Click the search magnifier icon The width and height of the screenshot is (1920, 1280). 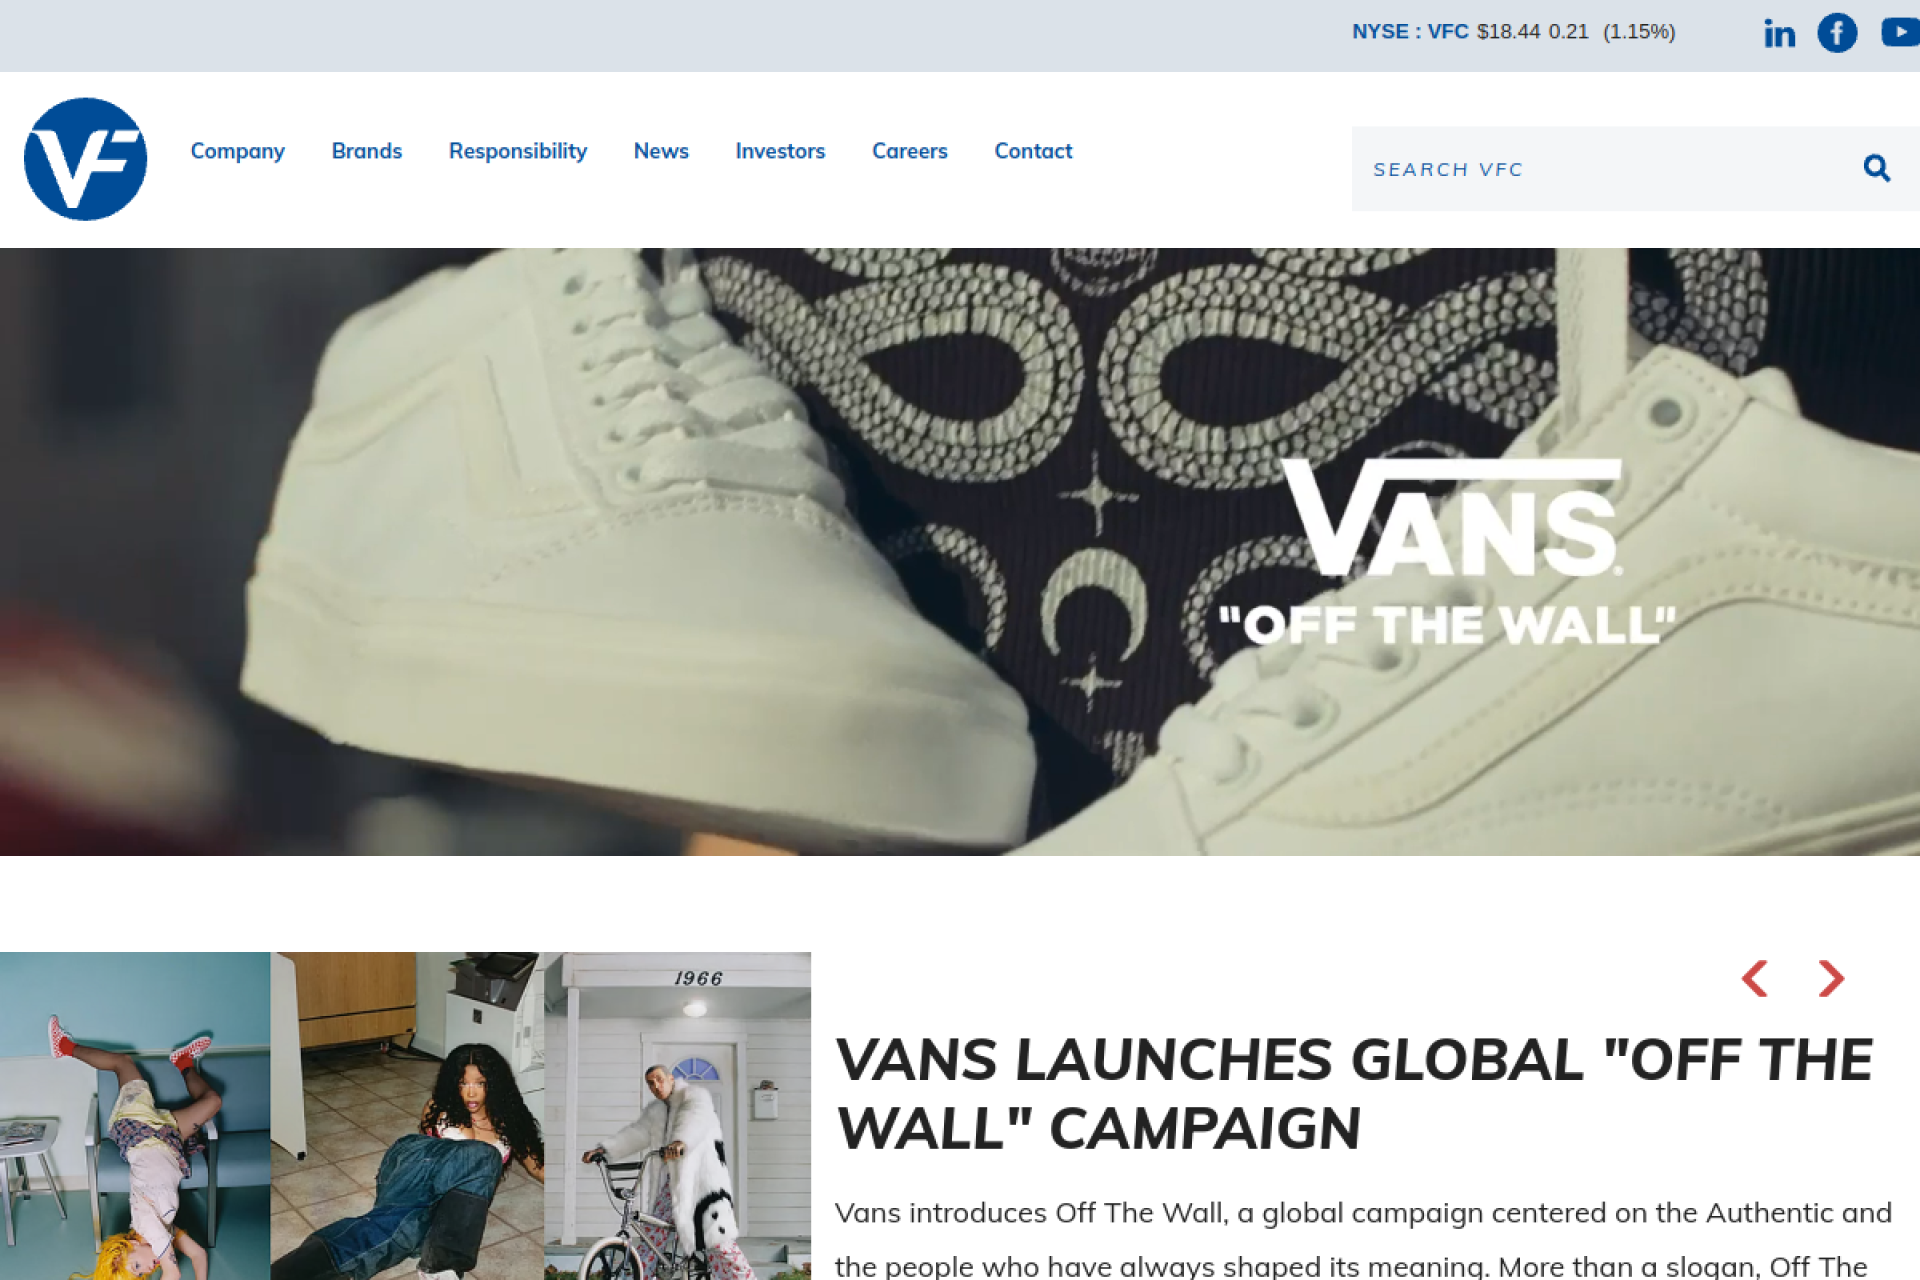1877,168
